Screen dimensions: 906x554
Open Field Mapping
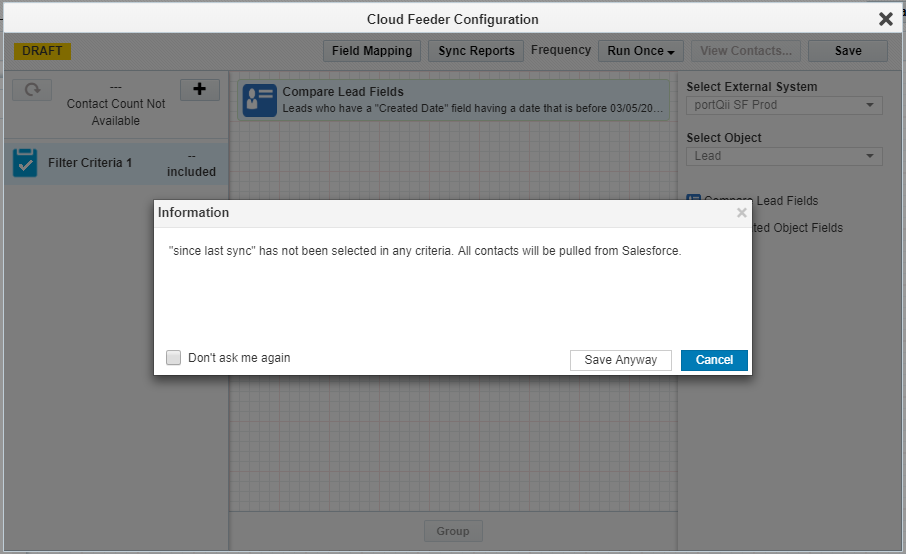[x=372, y=51]
